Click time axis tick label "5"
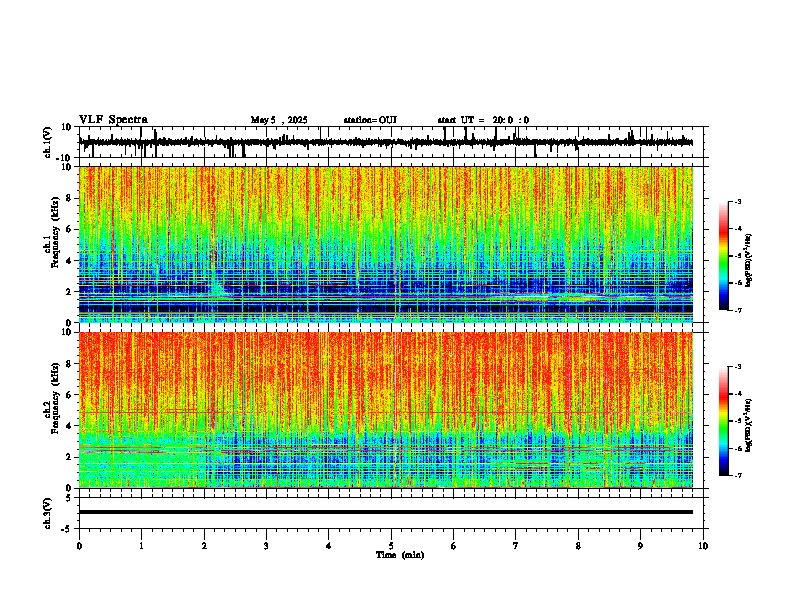Screen dimensions: 792x612 coord(391,546)
